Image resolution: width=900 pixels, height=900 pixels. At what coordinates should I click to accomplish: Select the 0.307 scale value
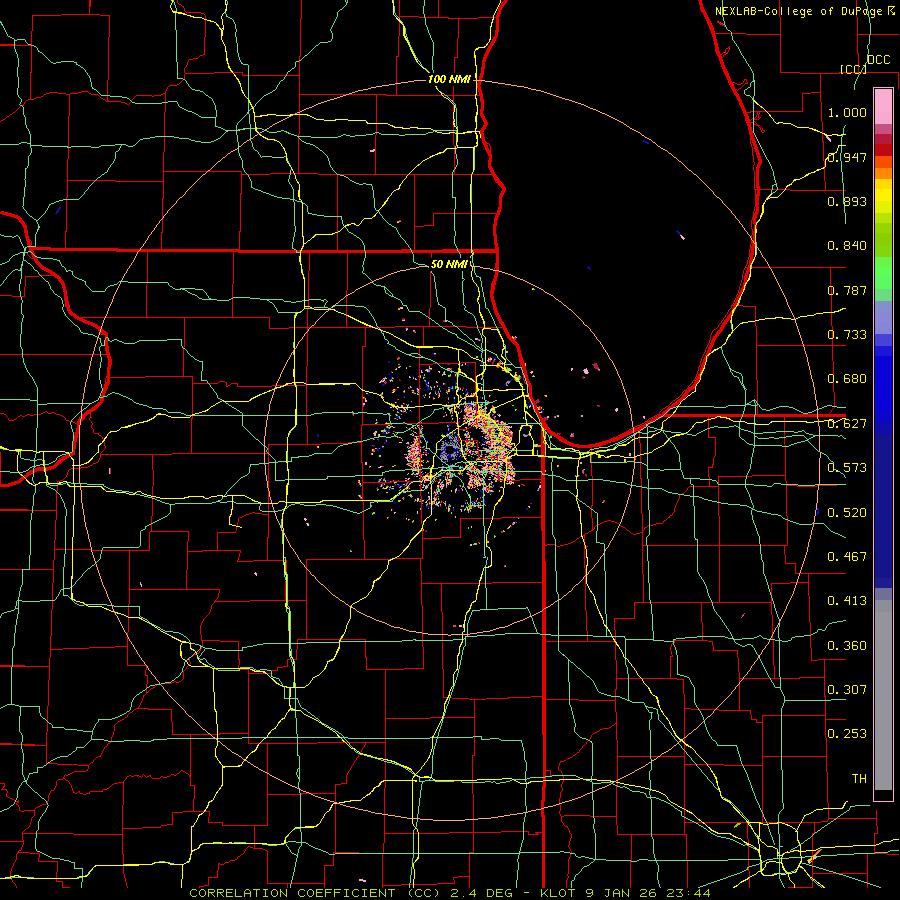click(x=847, y=689)
